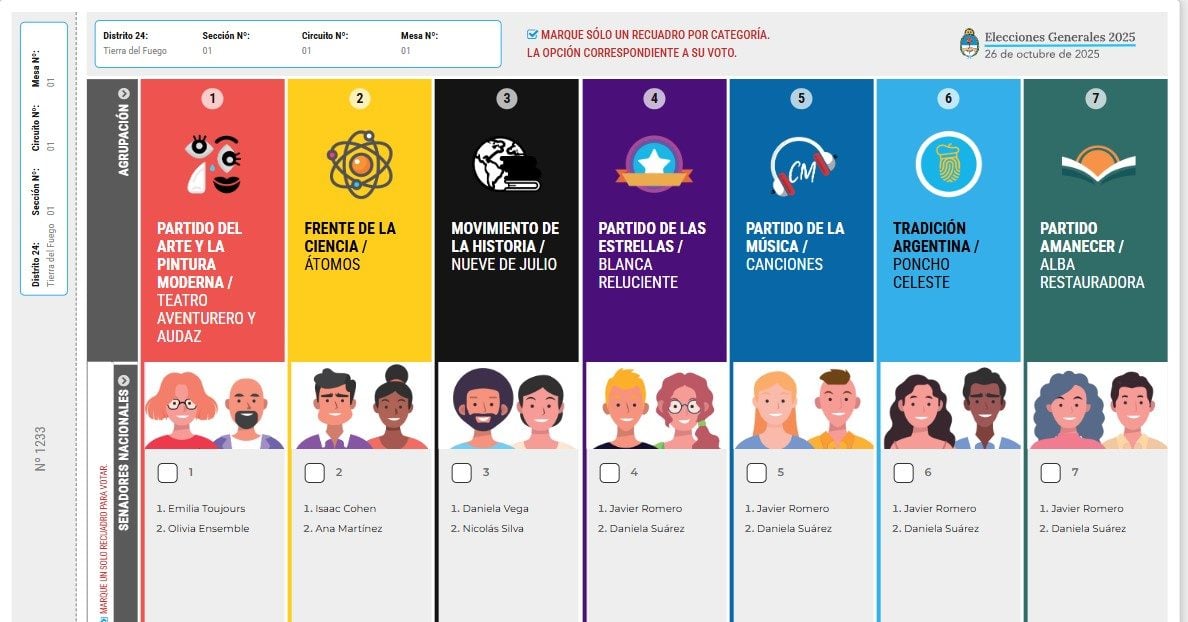Click the Argentine coat of arms emblem
Screen dimensions: 1188x622
coord(969,43)
